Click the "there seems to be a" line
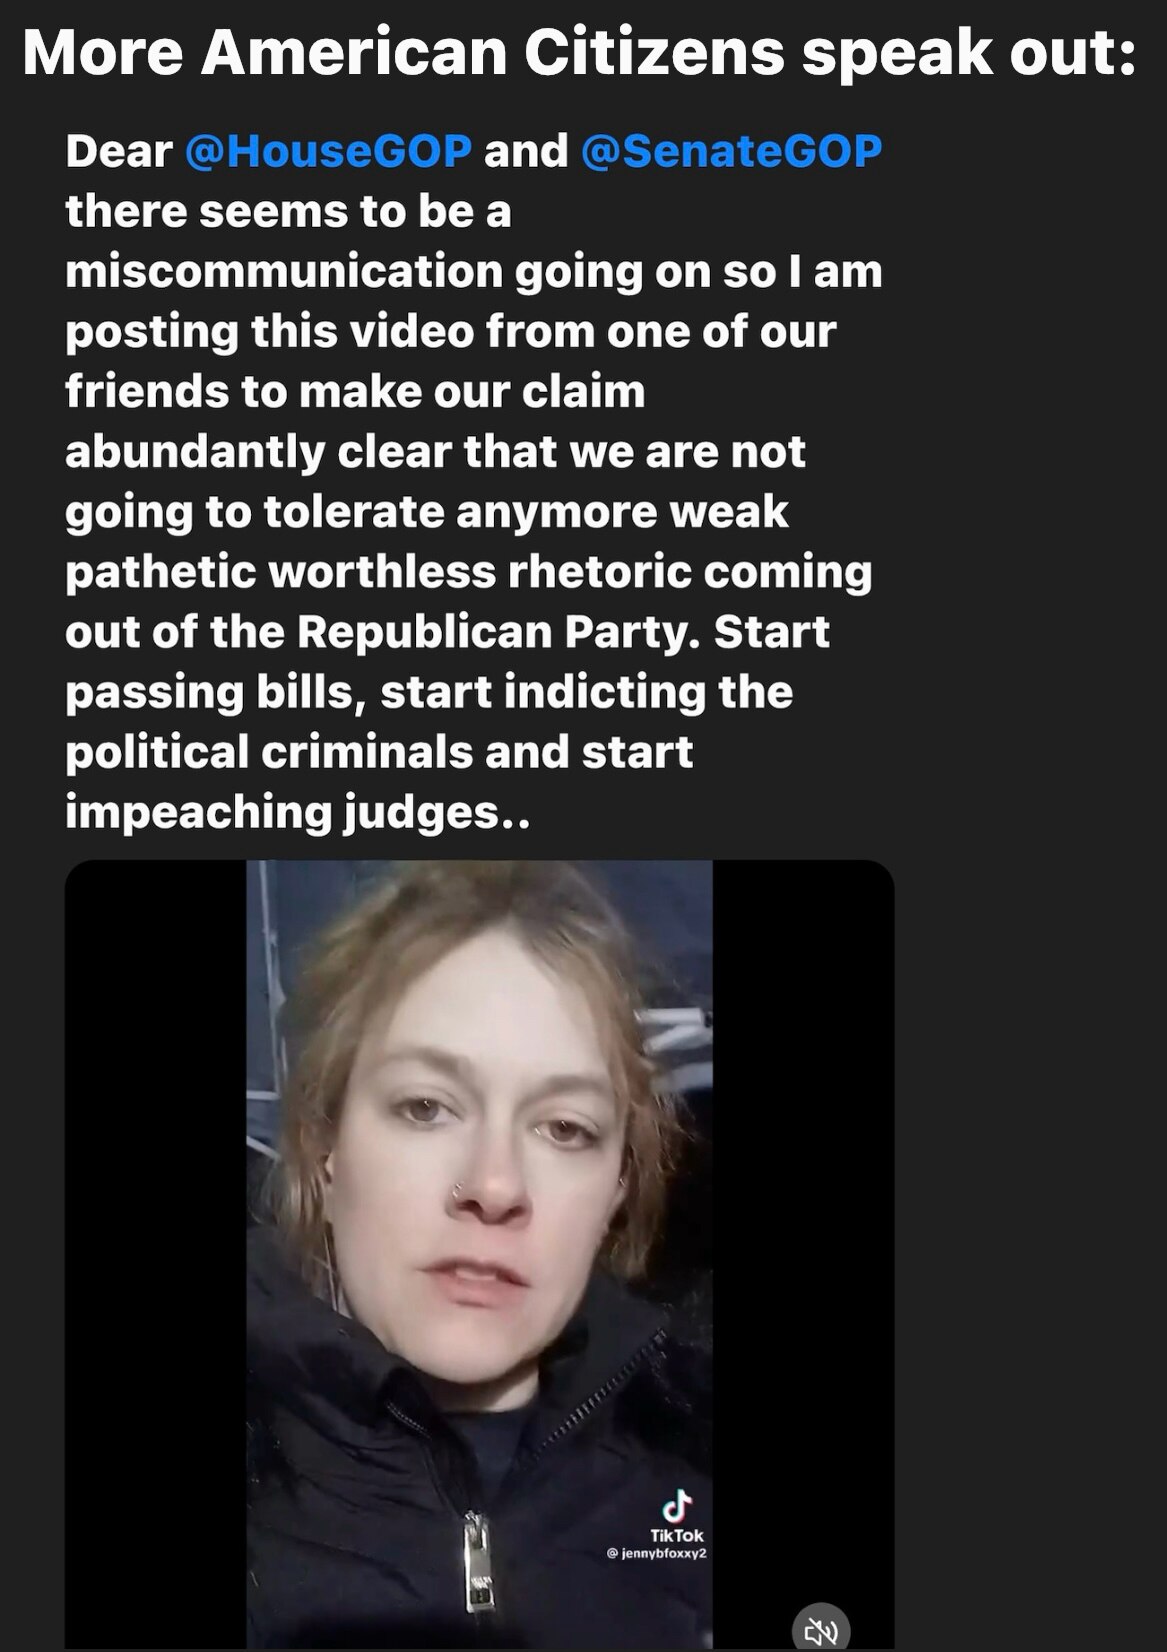The width and height of the screenshot is (1167, 1652). pyautogui.click(x=288, y=211)
